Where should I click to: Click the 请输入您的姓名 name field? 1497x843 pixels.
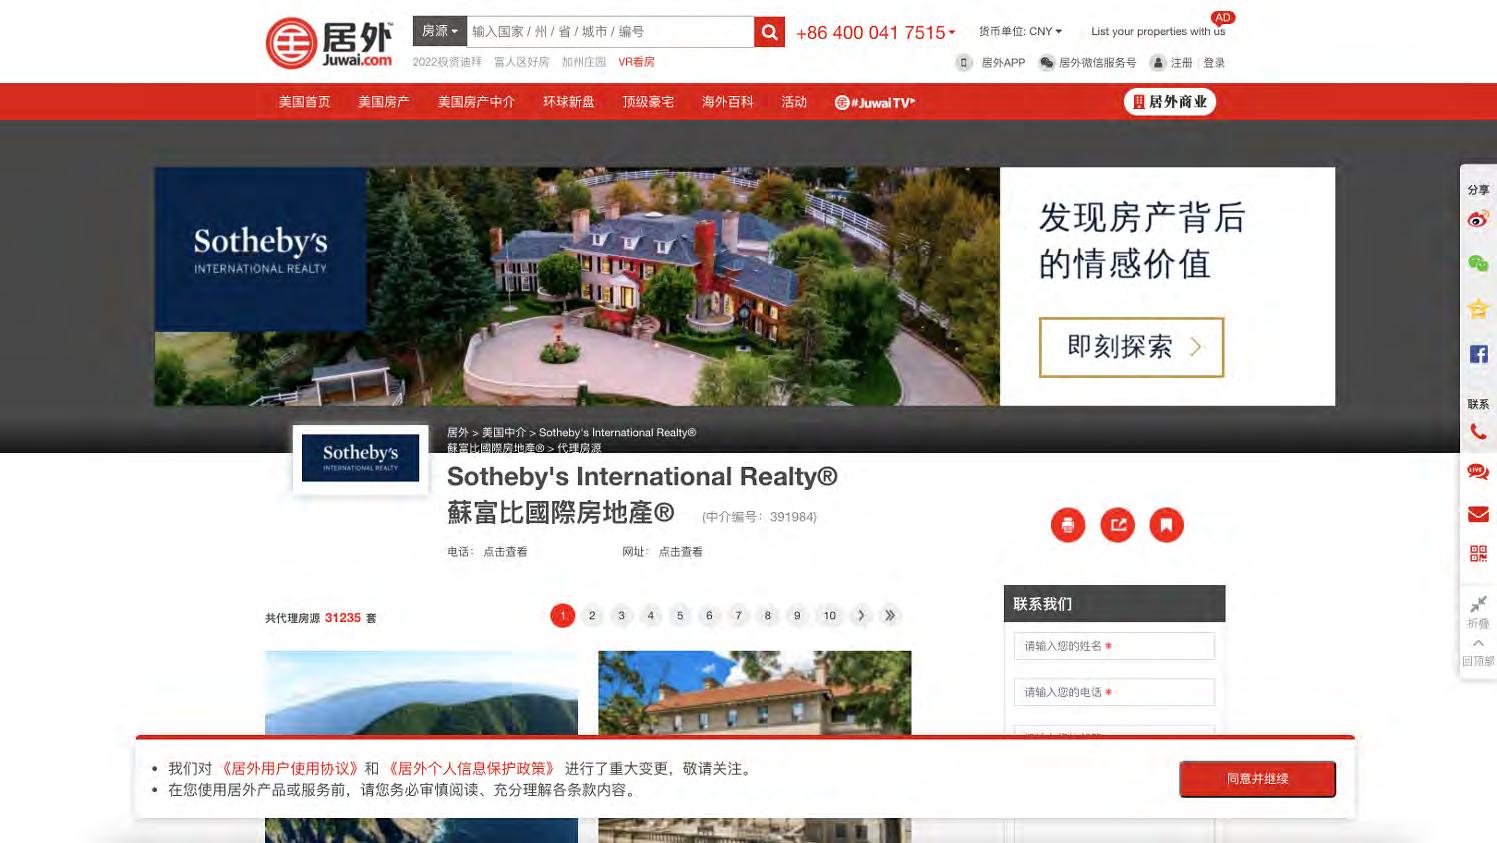tap(1114, 646)
